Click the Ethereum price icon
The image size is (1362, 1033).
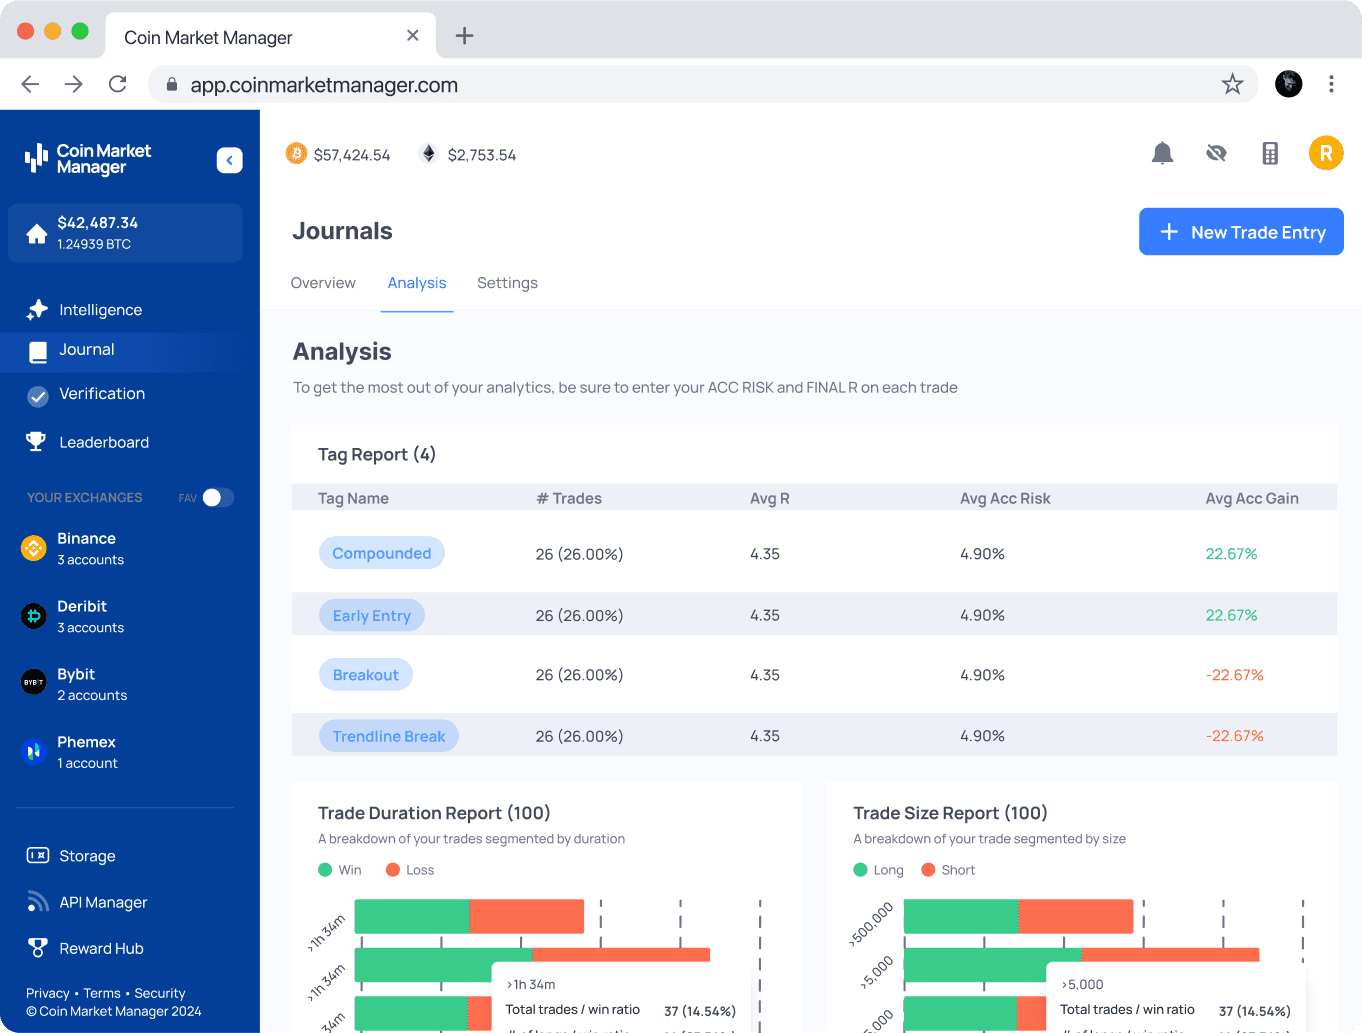coord(429,153)
